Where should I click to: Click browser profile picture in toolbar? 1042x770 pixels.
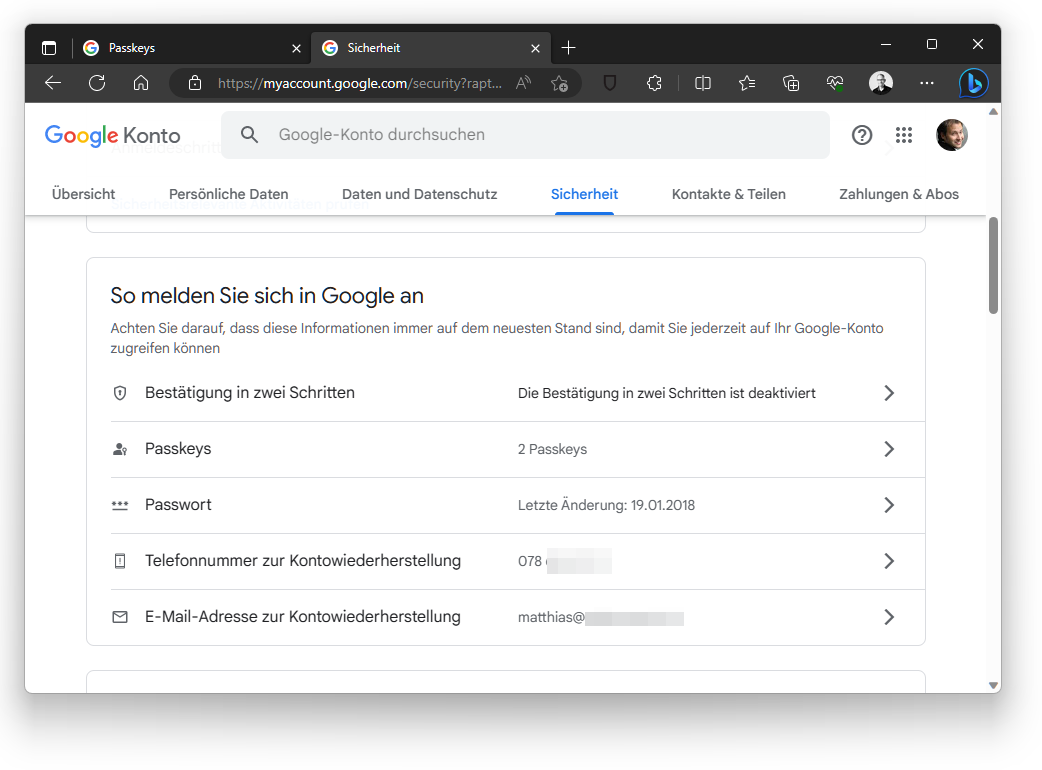(881, 83)
